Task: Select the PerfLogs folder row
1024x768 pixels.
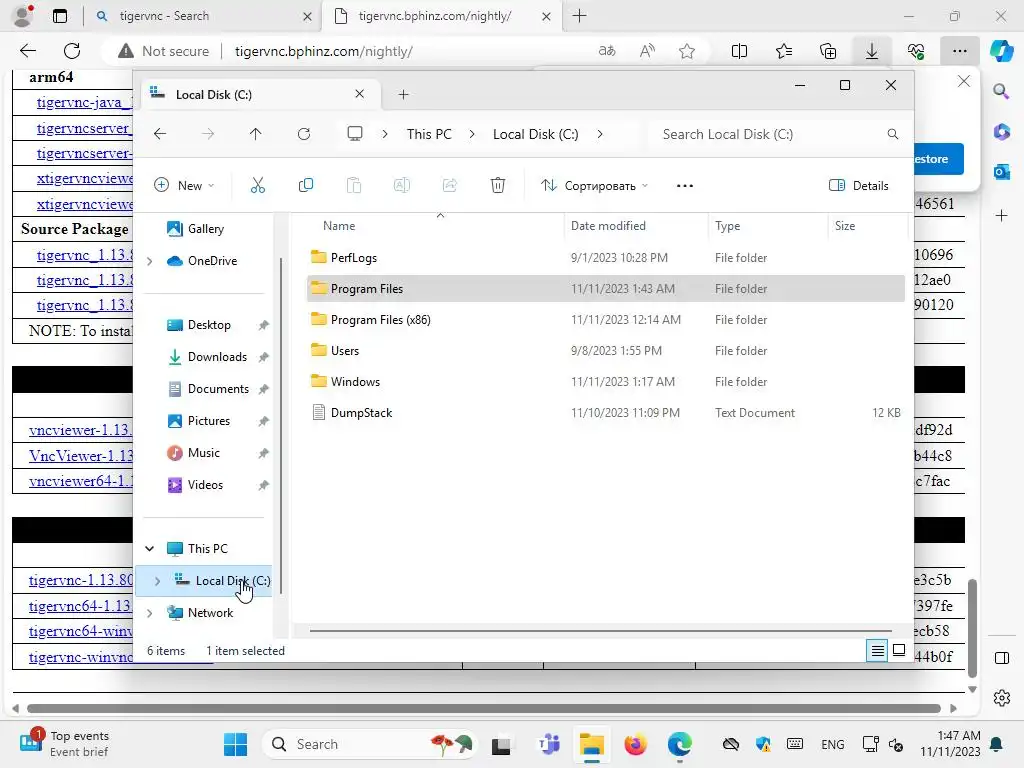Action: [605, 257]
